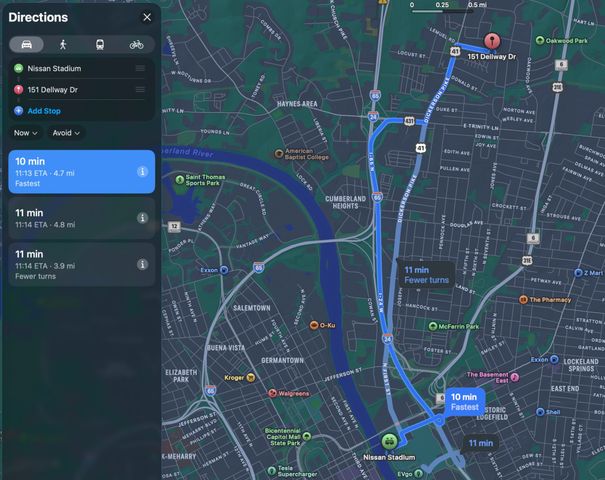Switch to public transit directions
This screenshot has height=480, width=605.
100,44
